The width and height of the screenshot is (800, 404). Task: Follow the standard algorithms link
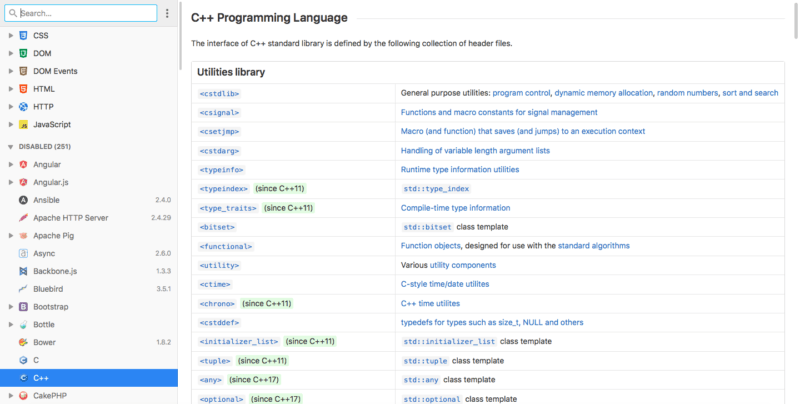pyautogui.click(x=594, y=245)
